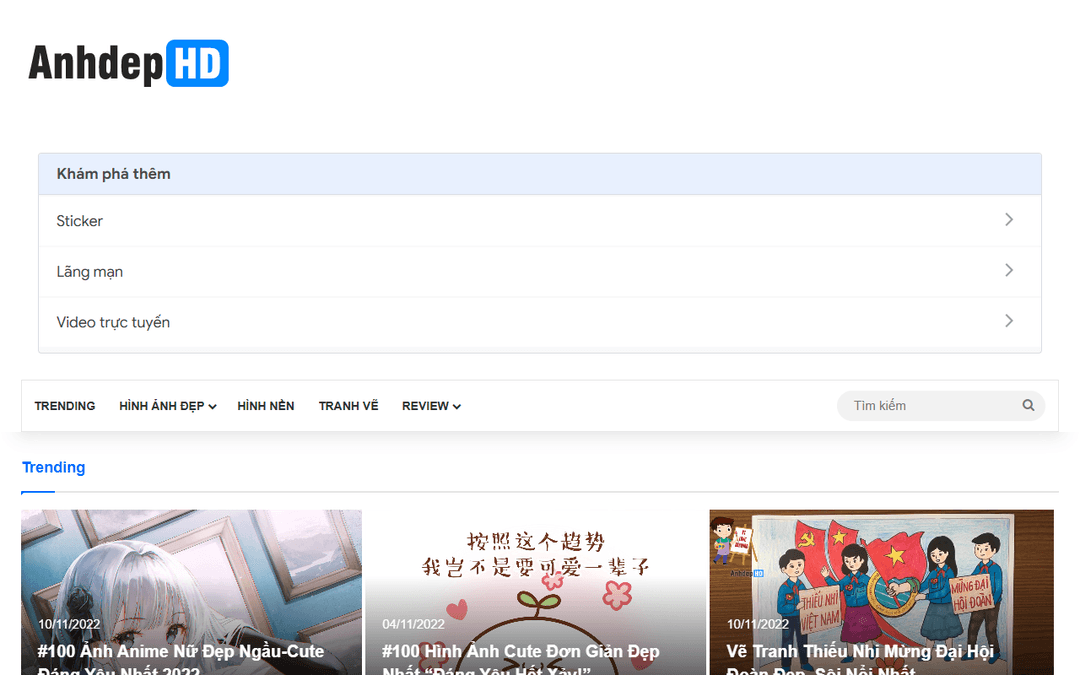Open the TRENDING menu item

[65, 406]
